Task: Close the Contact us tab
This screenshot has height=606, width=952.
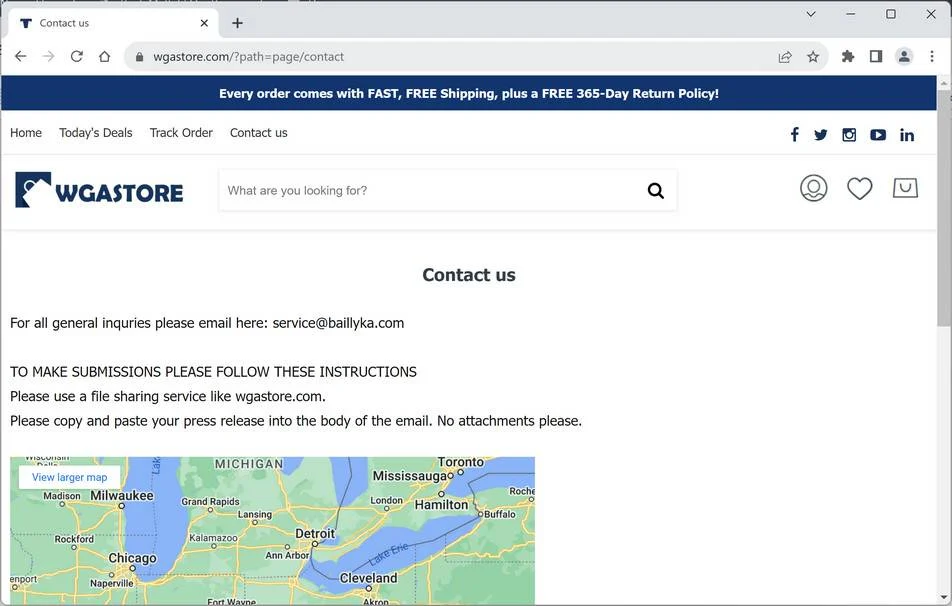Action: click(204, 23)
